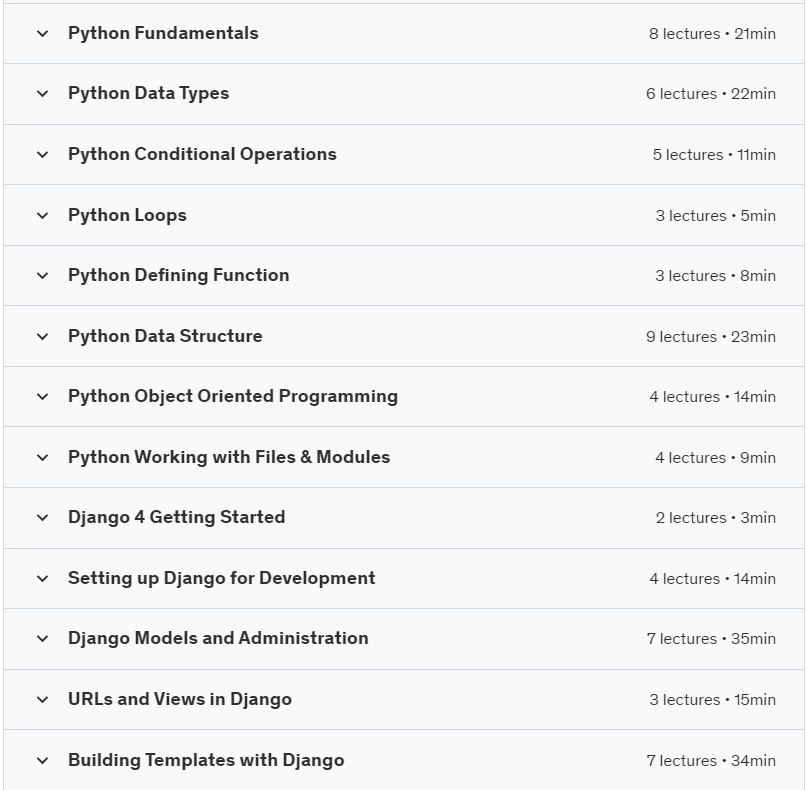
Task: Click the '2 lectures • 3min' text
Action: [716, 518]
